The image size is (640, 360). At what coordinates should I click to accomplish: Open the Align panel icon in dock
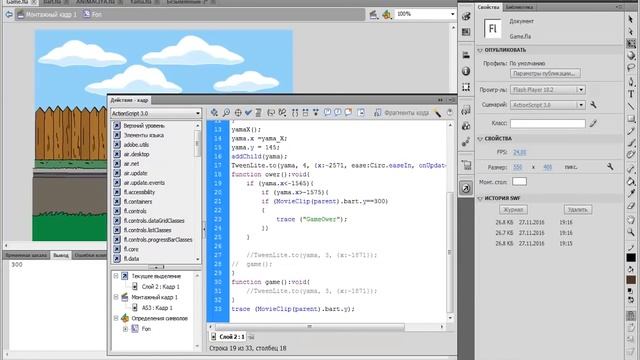coord(466,55)
